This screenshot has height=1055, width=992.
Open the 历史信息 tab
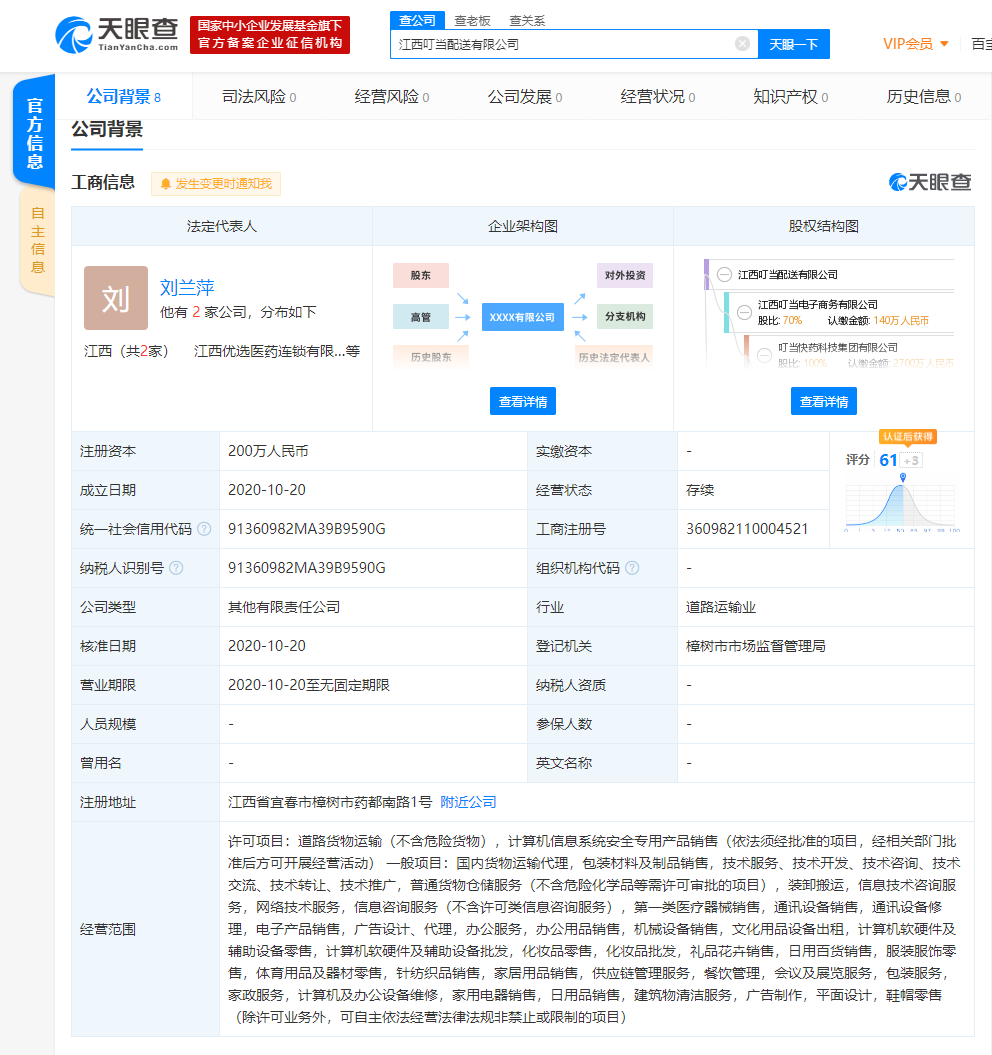[923, 97]
